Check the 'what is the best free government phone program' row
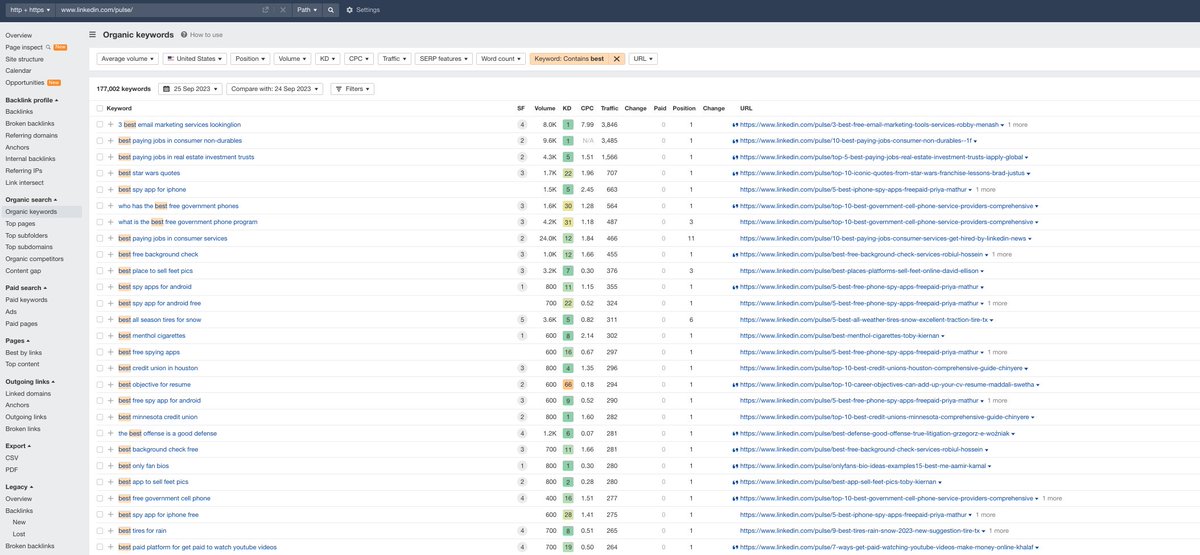Screen dimensions: 1200x555 click(x=100, y=222)
